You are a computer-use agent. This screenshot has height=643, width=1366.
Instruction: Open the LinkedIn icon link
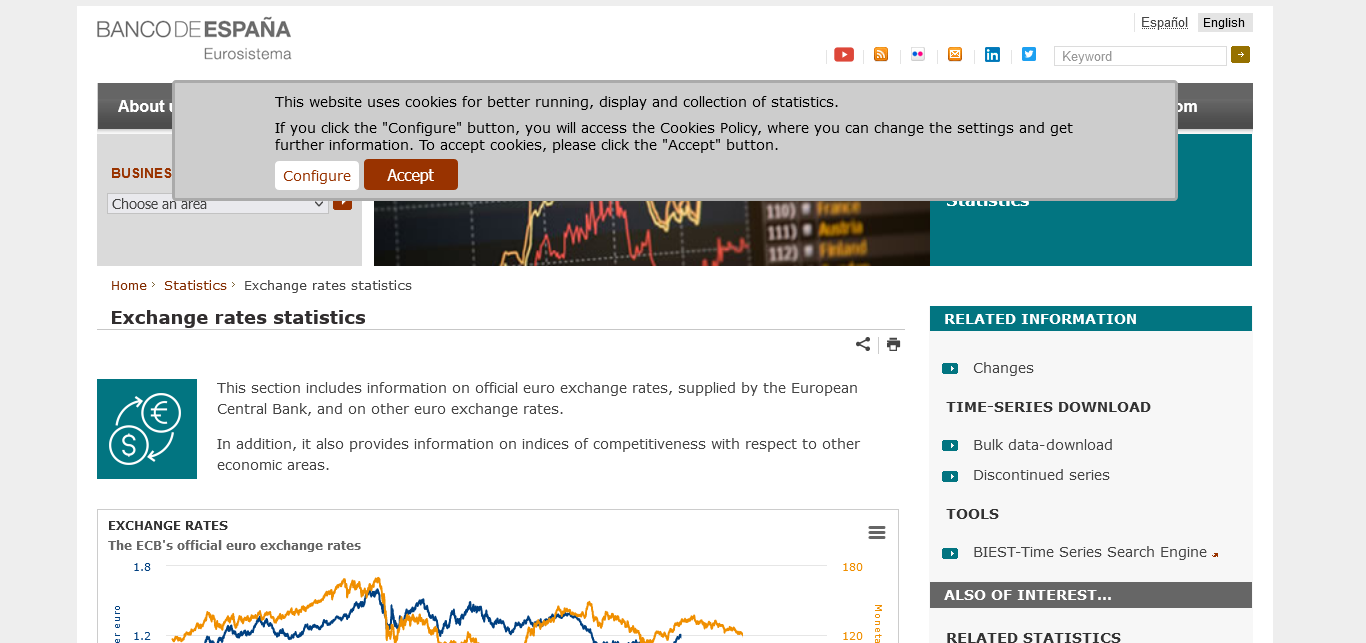[992, 55]
